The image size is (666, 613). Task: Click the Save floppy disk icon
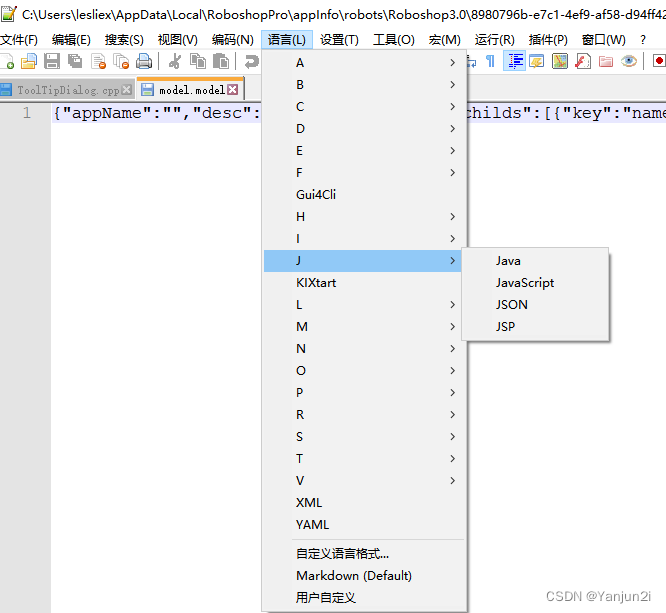[x=52, y=61]
